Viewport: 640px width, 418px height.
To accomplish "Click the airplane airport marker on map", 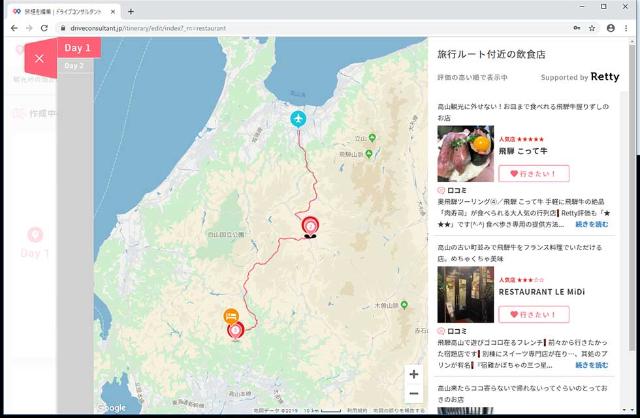I will click(x=297, y=119).
